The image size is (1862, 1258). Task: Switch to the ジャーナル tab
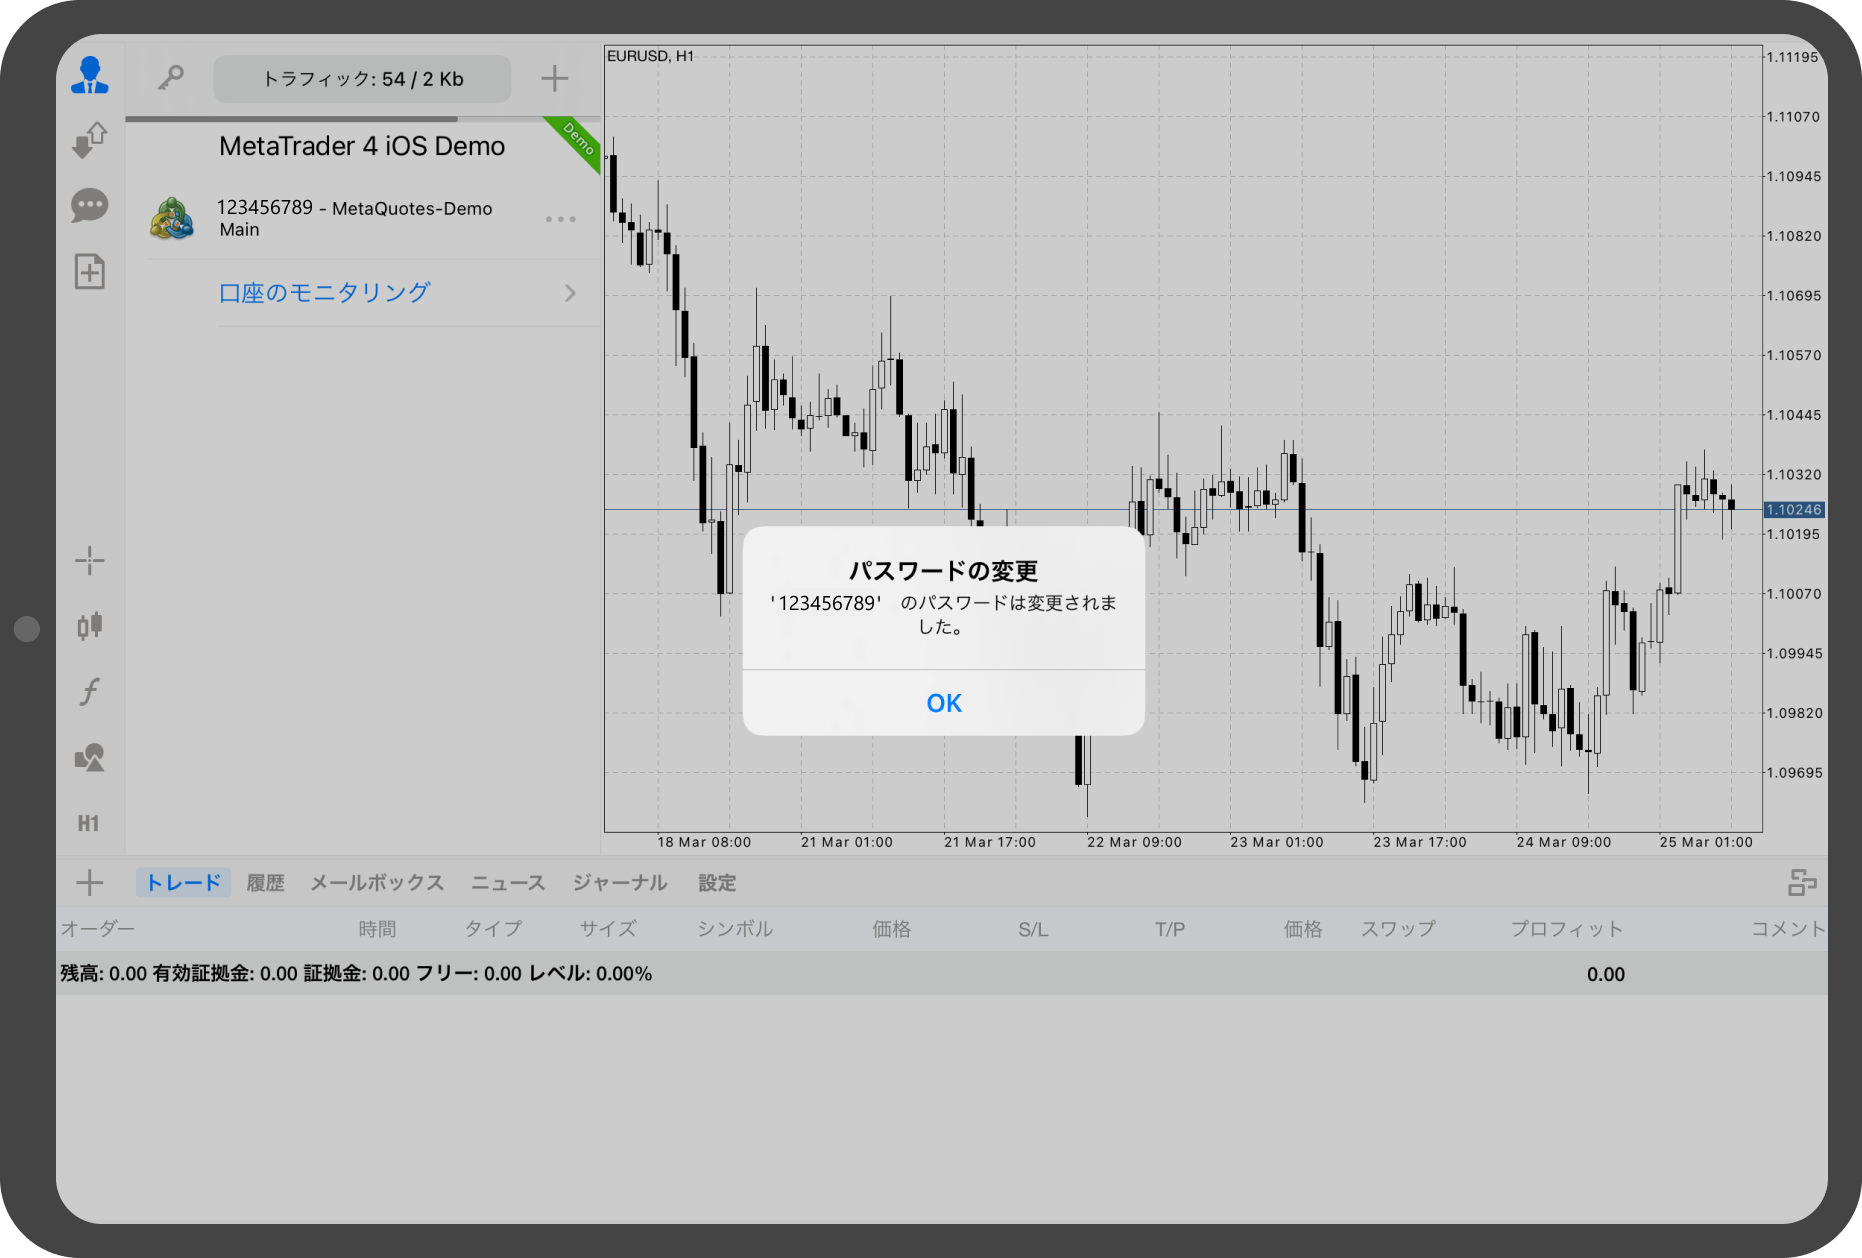[x=620, y=883]
